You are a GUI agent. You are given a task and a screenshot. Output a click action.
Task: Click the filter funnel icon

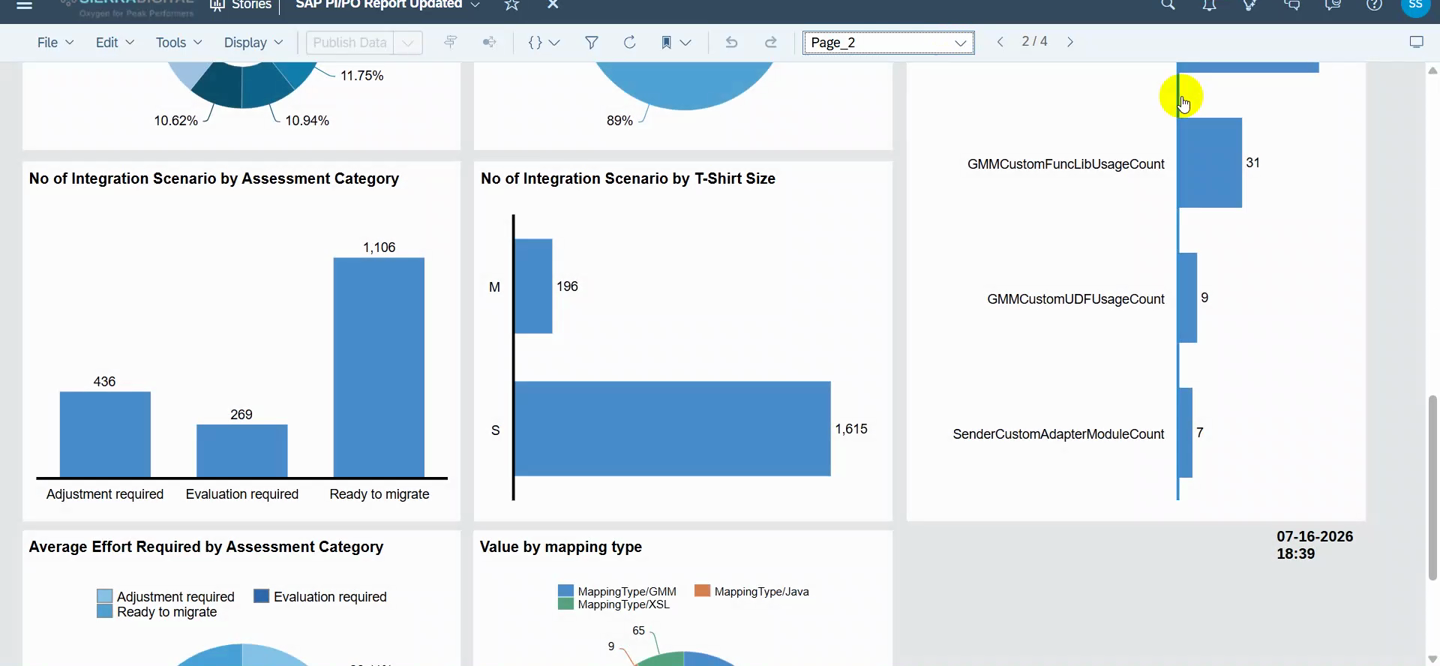coord(591,42)
